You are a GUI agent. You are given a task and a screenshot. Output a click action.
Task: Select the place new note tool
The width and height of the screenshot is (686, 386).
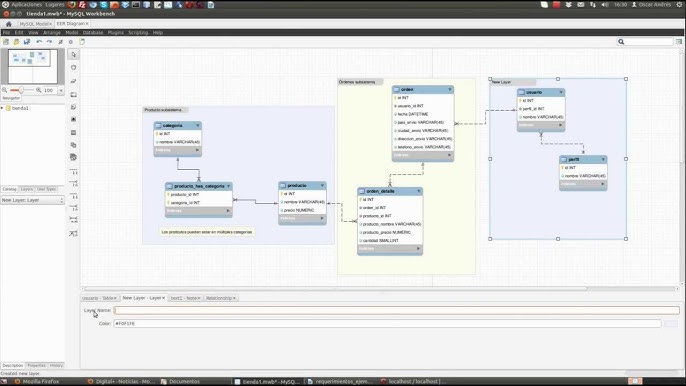74,107
